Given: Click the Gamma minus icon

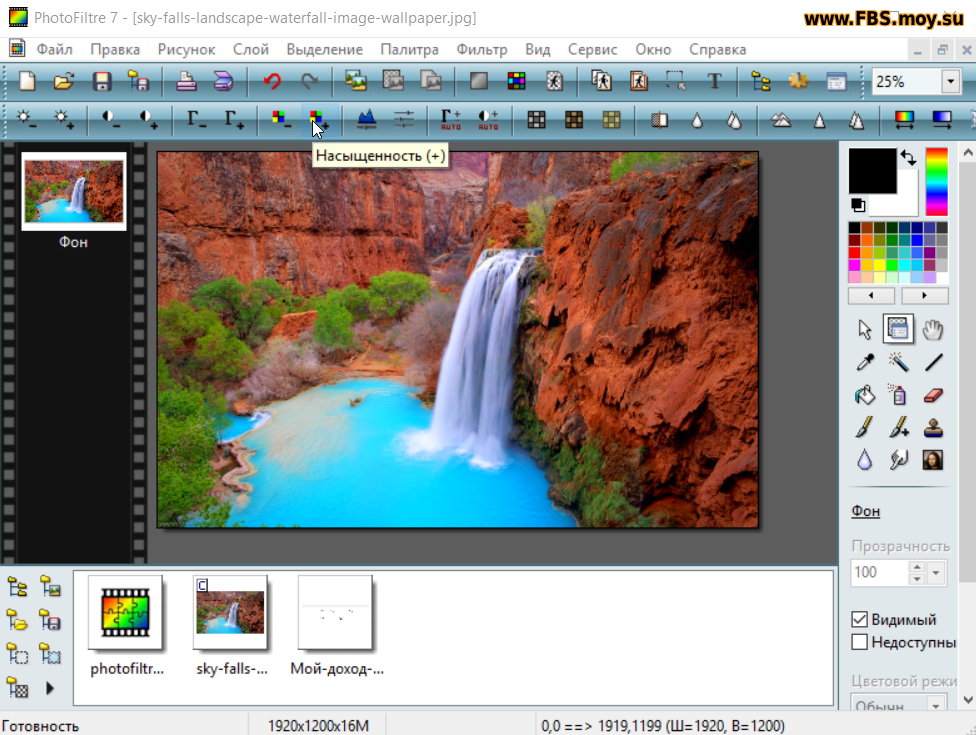Looking at the screenshot, I should 196,118.
